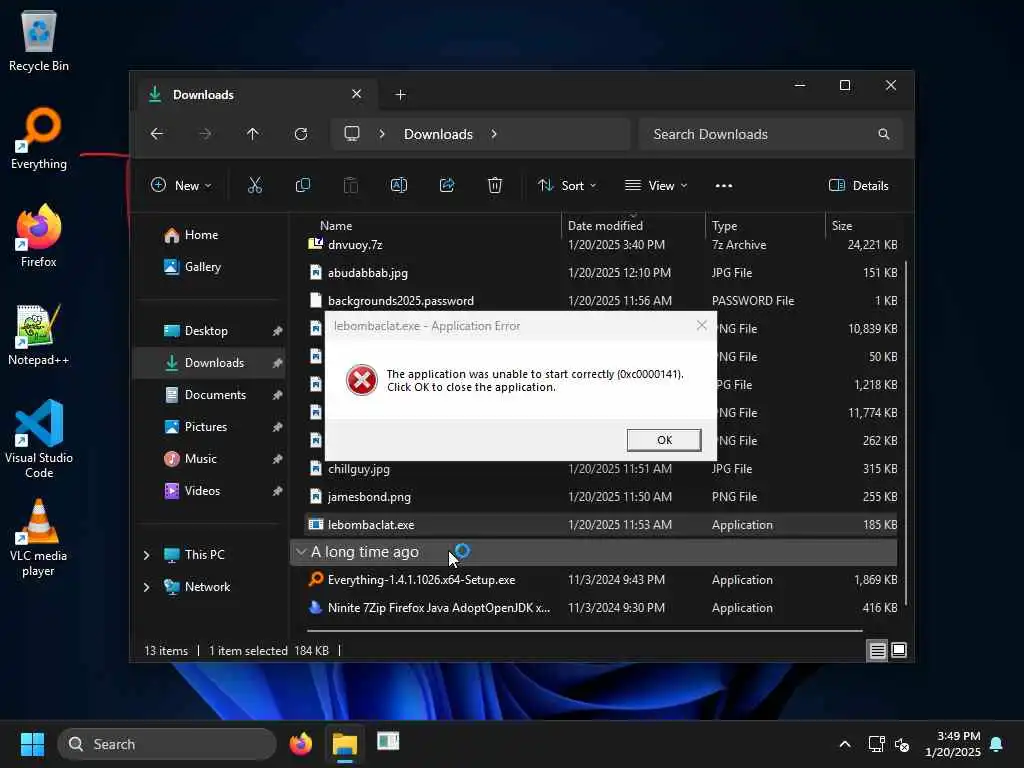Sort by Date modified column header
The width and height of the screenshot is (1024, 768).
click(605, 225)
